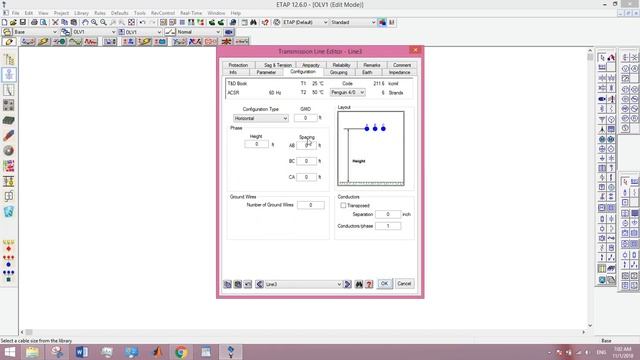Open Microsoft Word from the taskbar
Screen dimensions: 640x360
(x=82, y=352)
